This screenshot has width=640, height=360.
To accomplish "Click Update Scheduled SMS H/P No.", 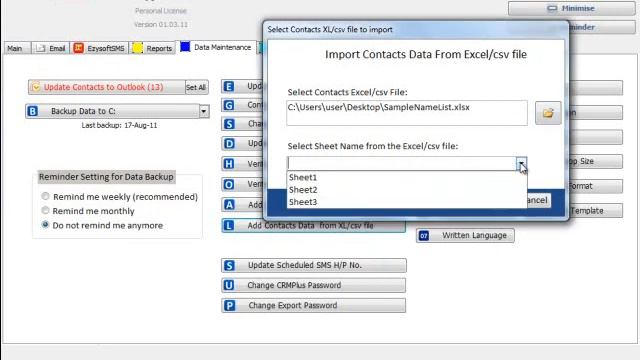I will (313, 265).
